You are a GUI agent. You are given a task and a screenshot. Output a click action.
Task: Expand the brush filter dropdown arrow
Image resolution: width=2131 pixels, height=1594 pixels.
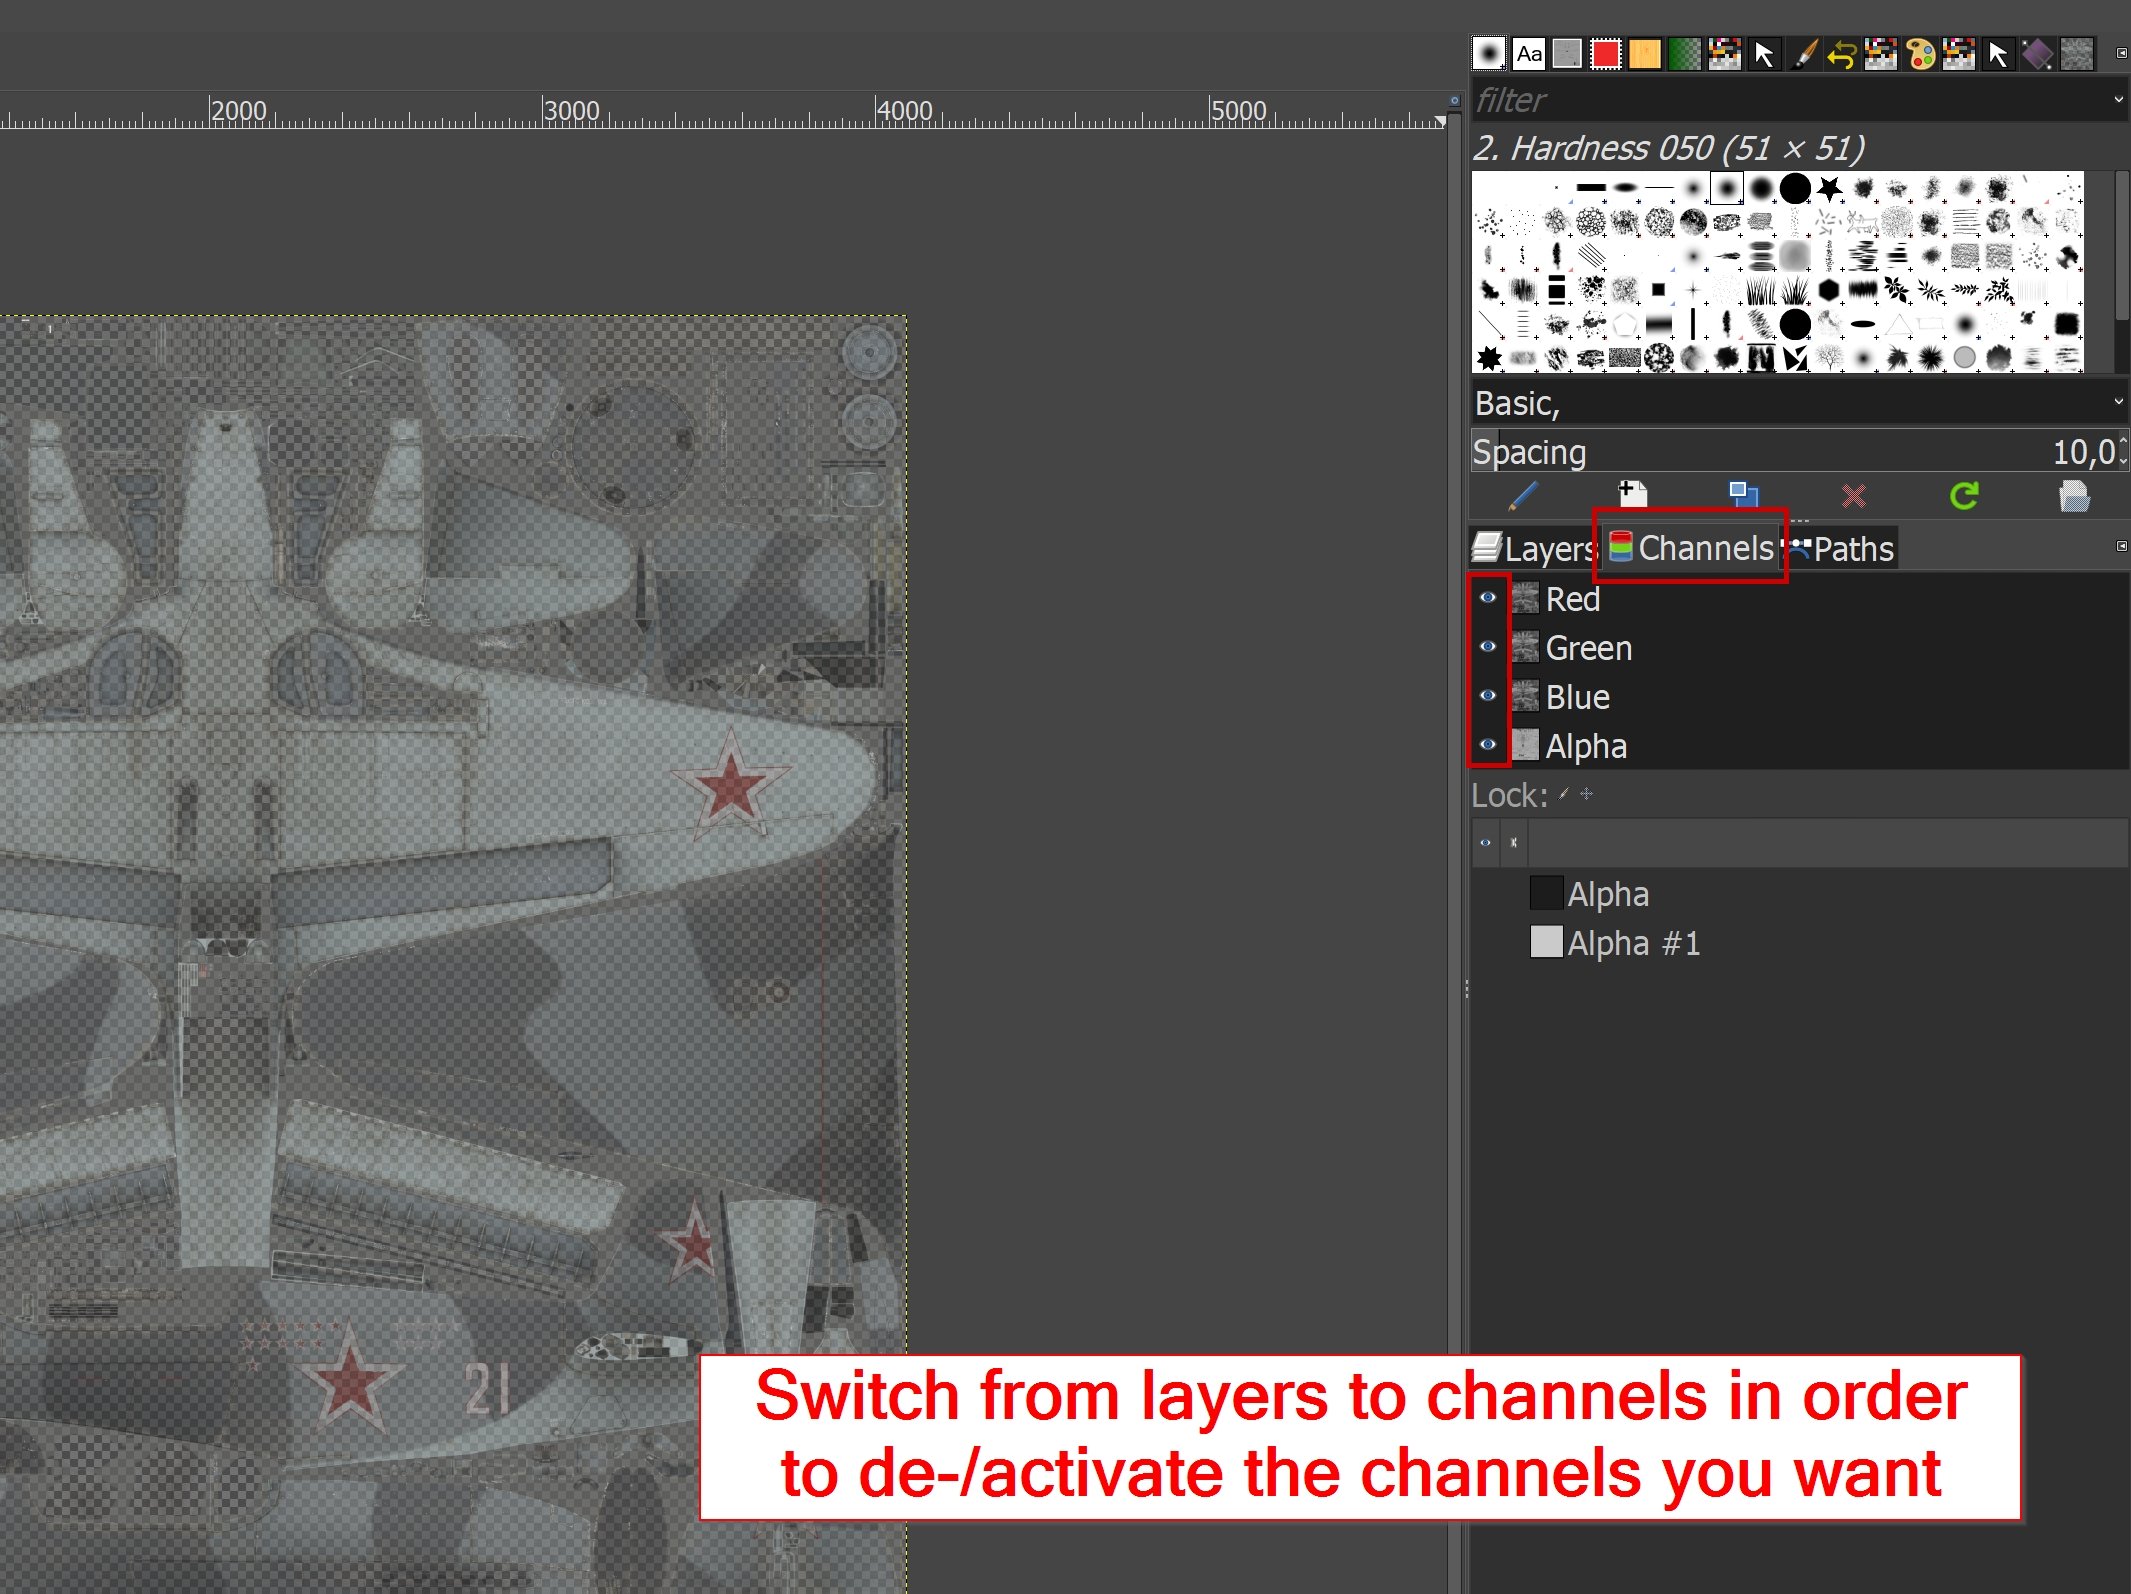(x=2118, y=100)
